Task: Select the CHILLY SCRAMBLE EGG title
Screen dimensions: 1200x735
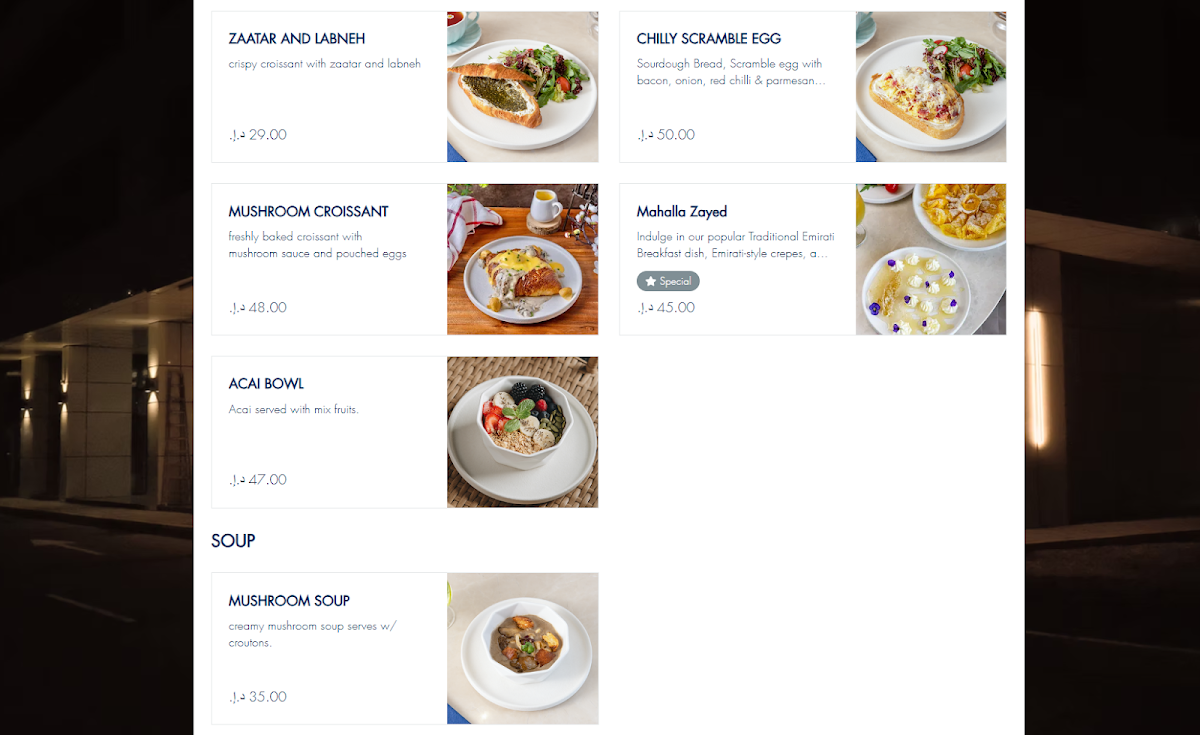Action: point(709,39)
